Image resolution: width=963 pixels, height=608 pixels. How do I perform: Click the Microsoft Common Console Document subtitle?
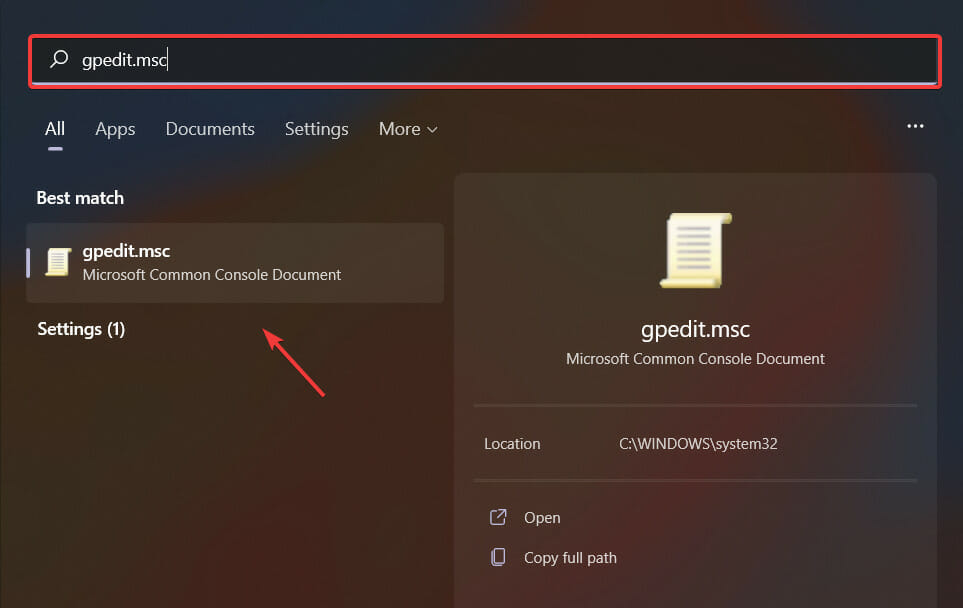pyautogui.click(x=694, y=358)
